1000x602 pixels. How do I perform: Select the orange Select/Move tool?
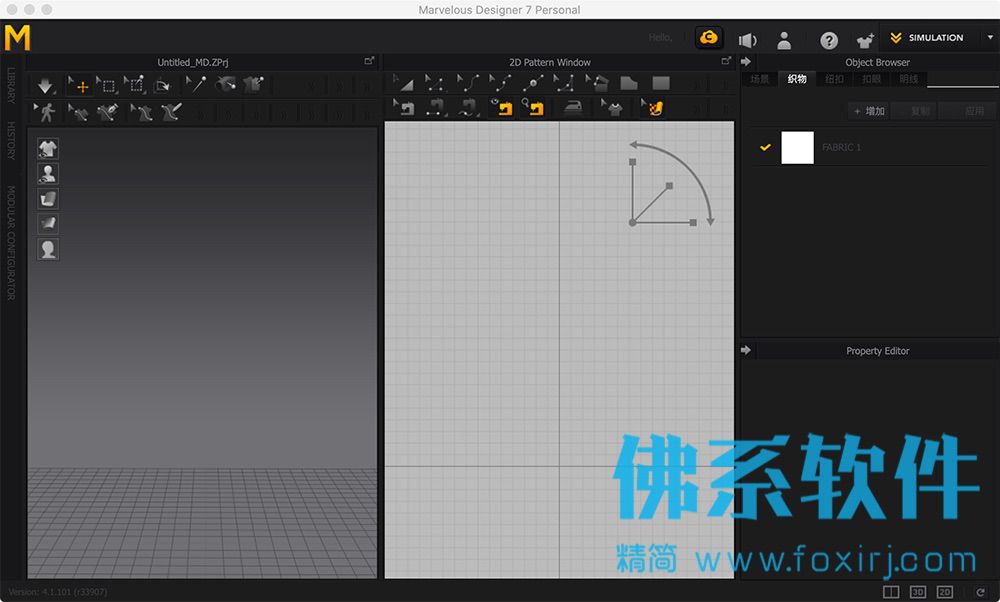[80, 86]
